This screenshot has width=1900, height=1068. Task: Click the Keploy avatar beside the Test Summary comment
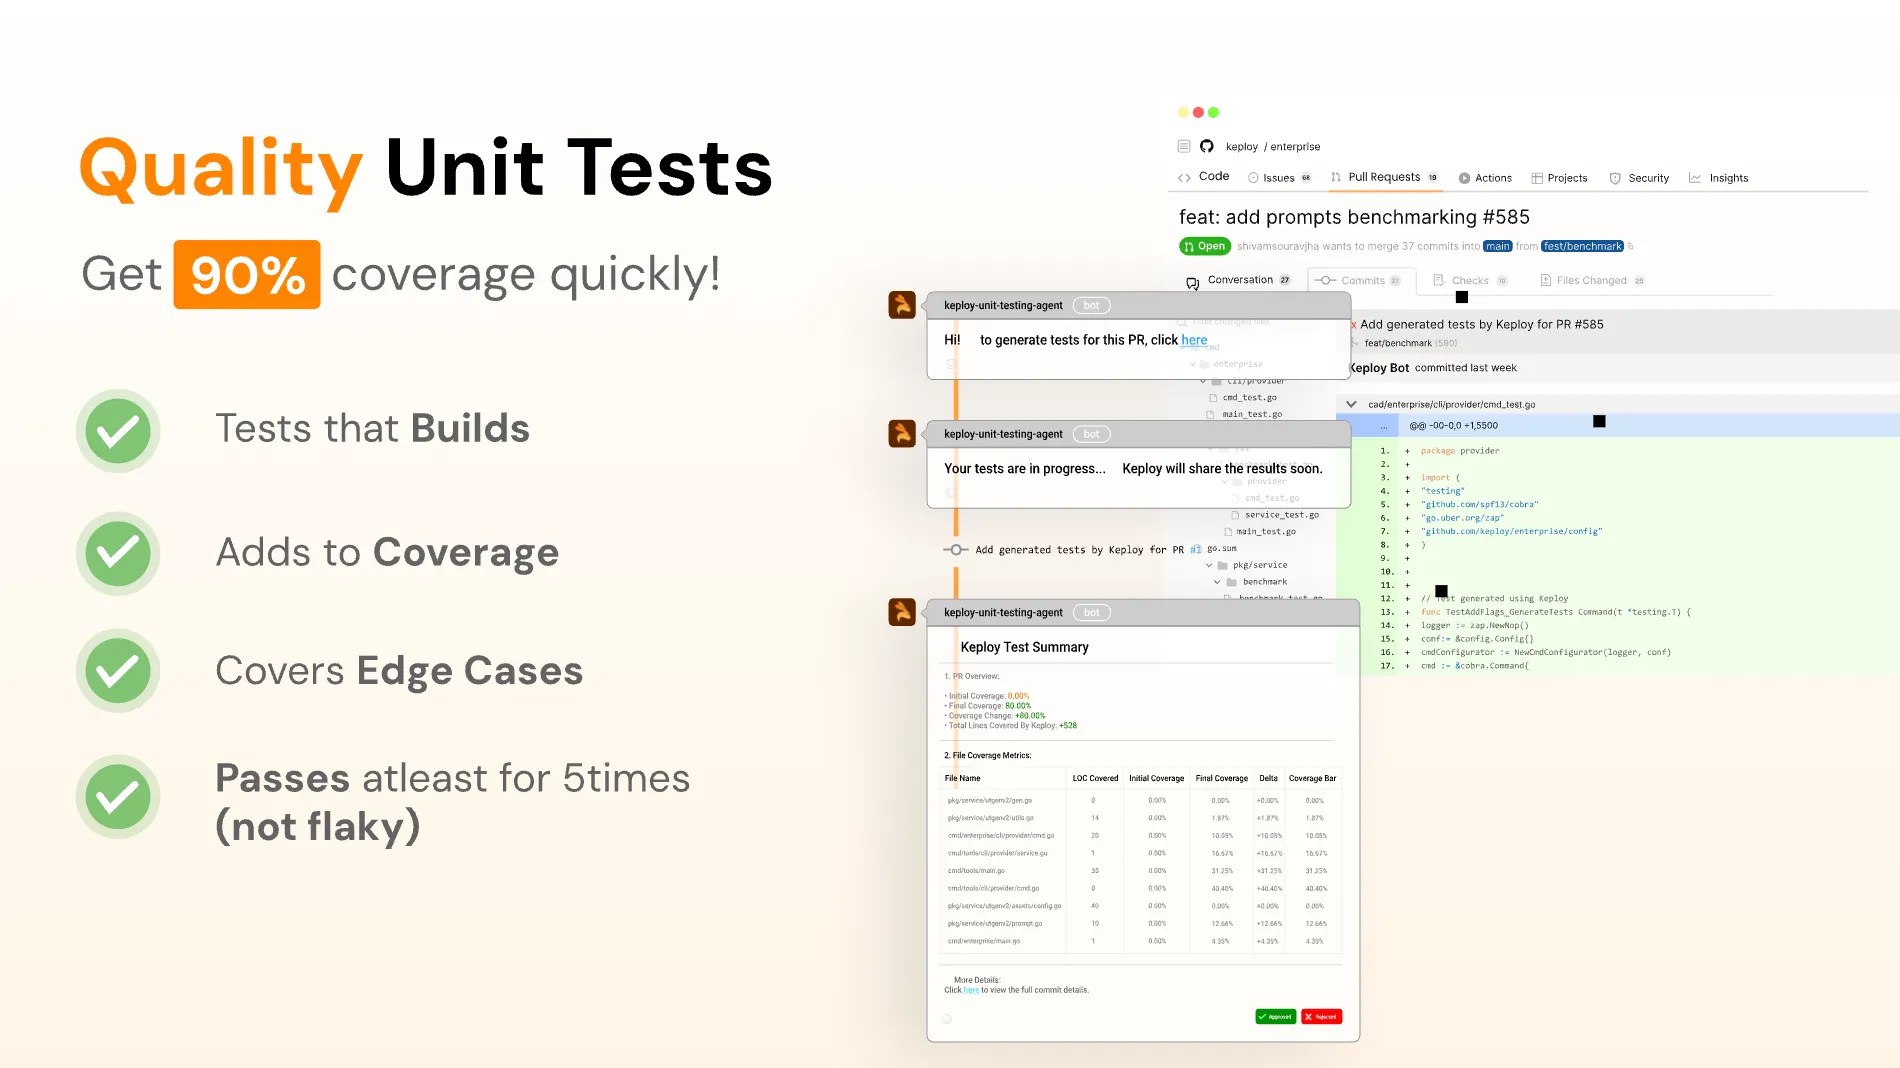[x=902, y=612]
